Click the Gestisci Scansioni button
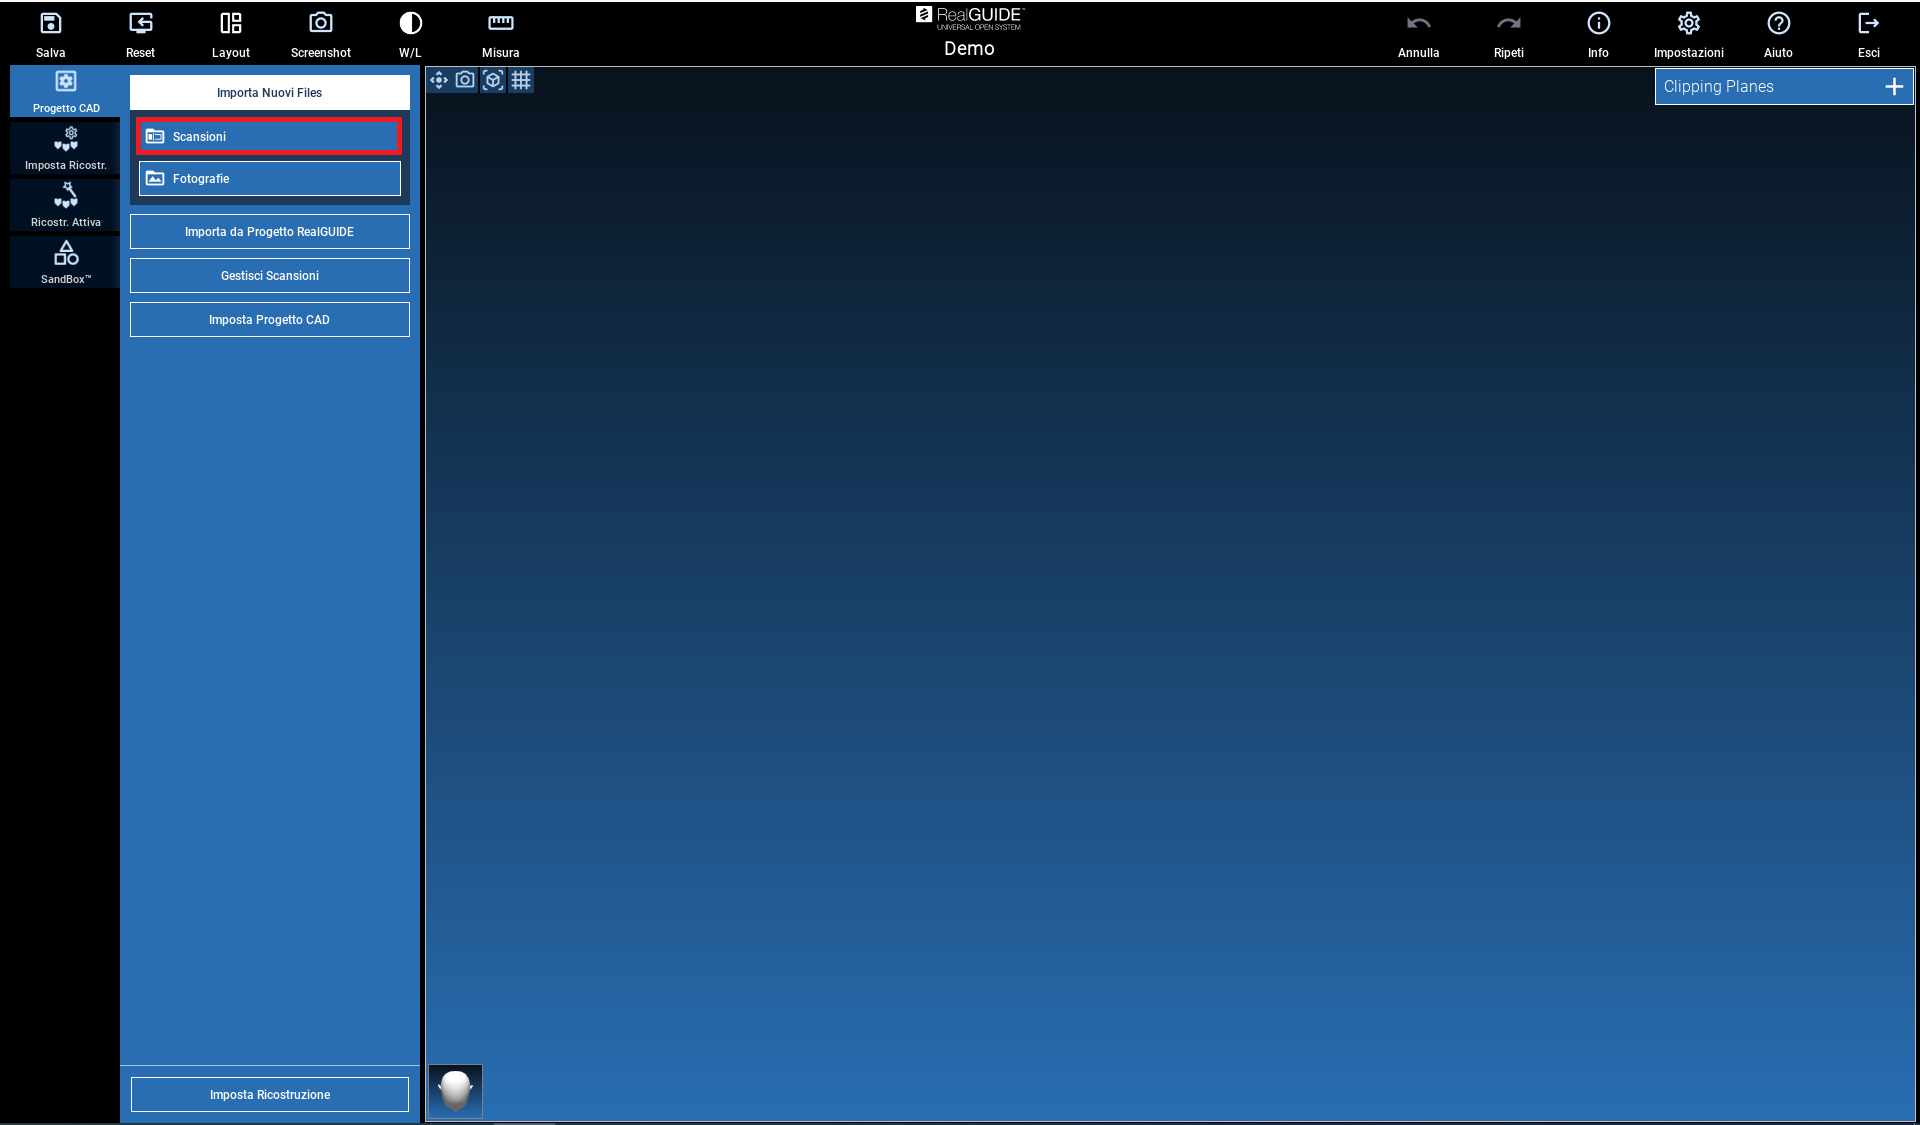 pos(270,276)
